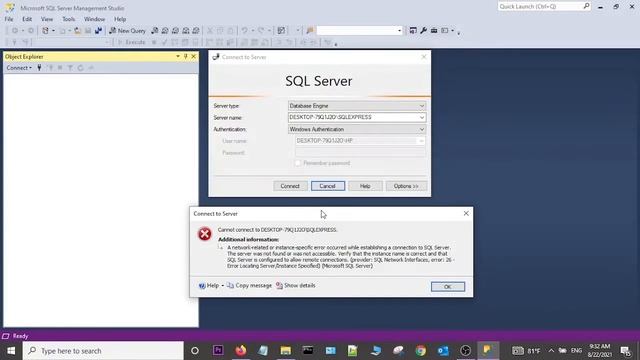
Task: Open Firefox from the taskbar
Action: click(241, 351)
